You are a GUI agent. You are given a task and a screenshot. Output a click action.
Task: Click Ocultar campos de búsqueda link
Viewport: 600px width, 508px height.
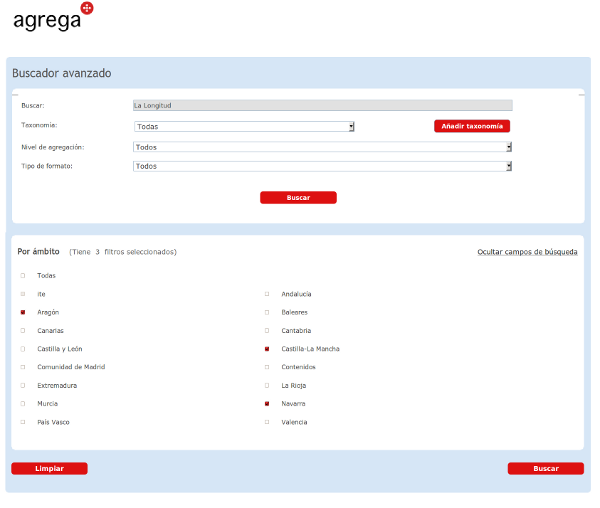pos(527,252)
